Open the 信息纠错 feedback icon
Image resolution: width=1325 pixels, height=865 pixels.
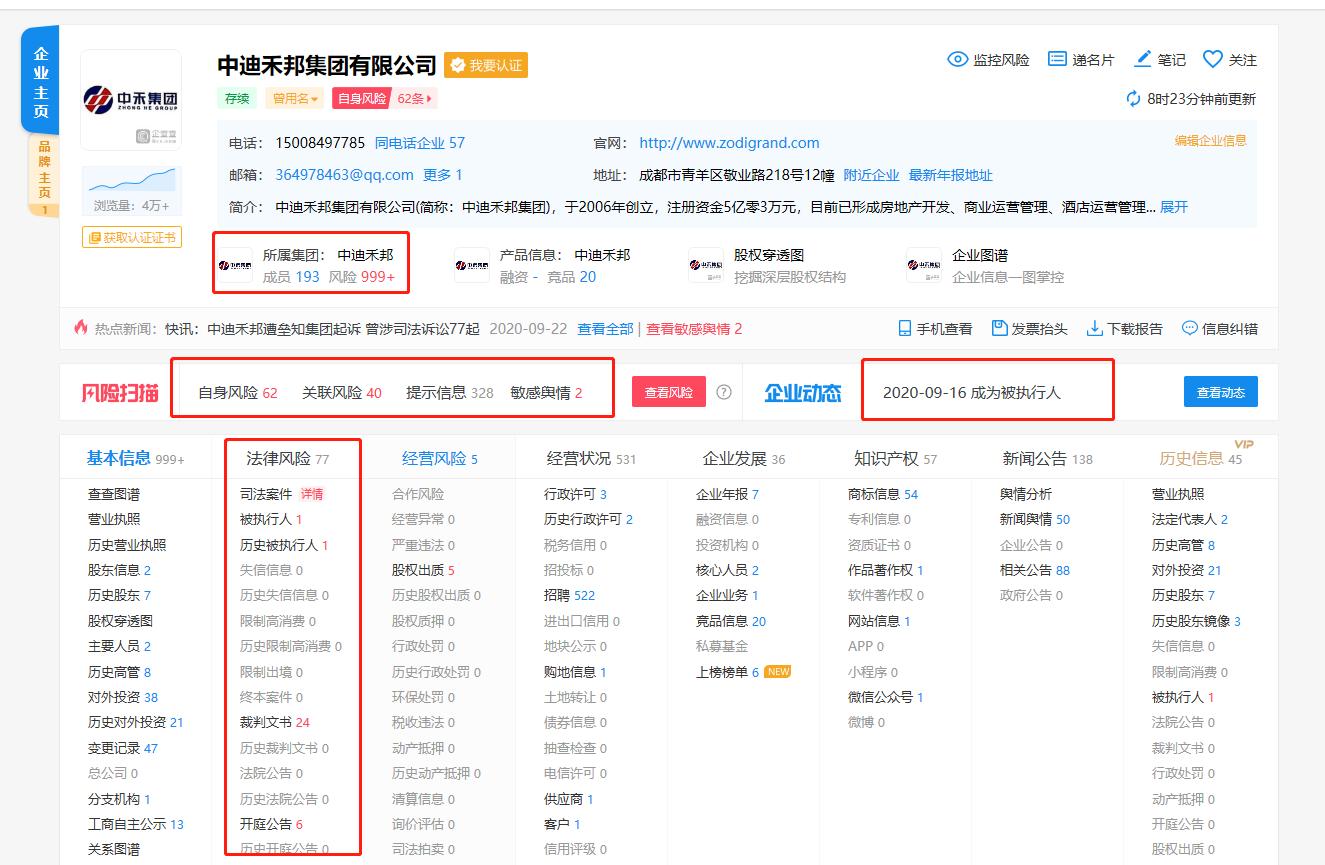pos(1189,328)
